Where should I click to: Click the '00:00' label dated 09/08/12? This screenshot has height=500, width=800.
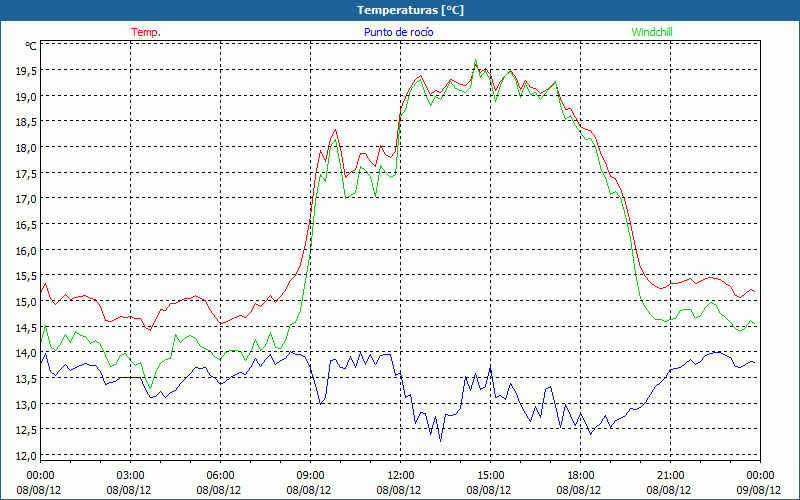coord(760,476)
